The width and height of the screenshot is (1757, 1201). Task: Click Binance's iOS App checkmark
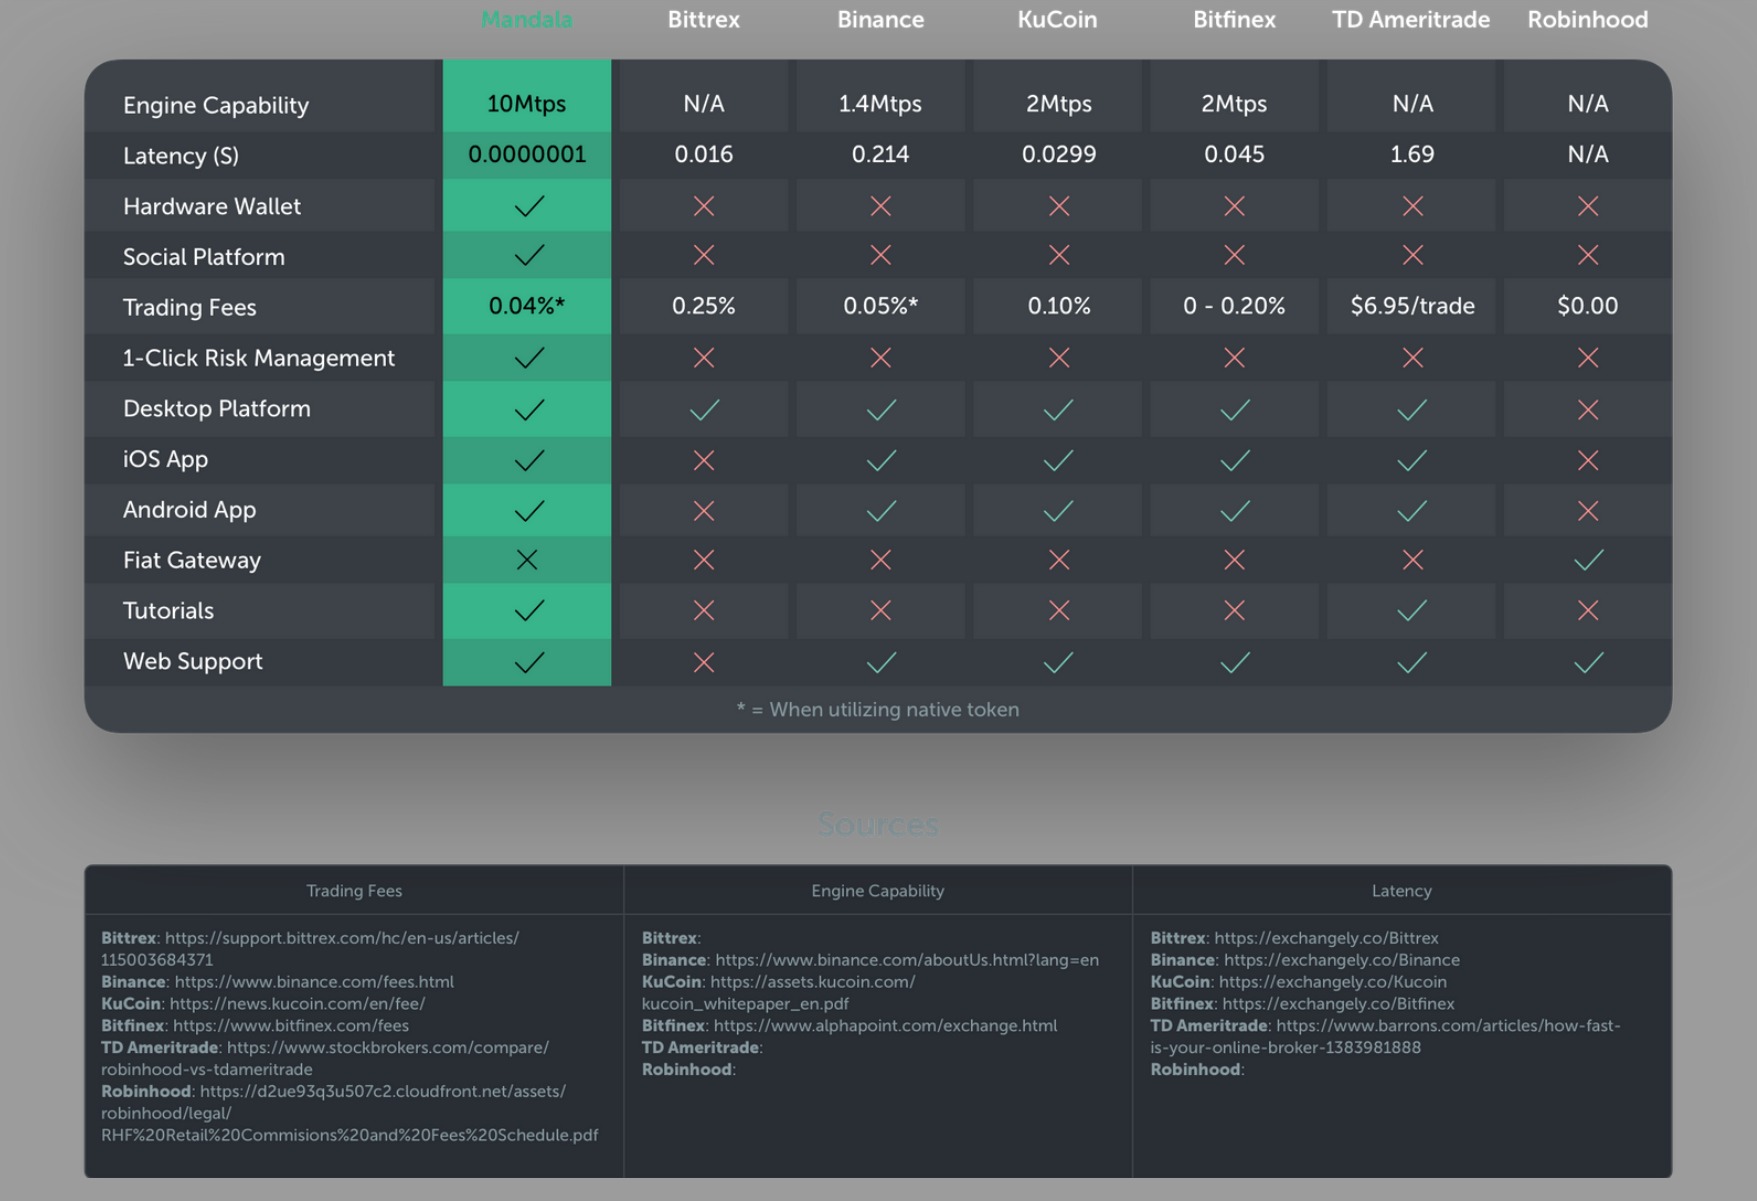(x=881, y=460)
